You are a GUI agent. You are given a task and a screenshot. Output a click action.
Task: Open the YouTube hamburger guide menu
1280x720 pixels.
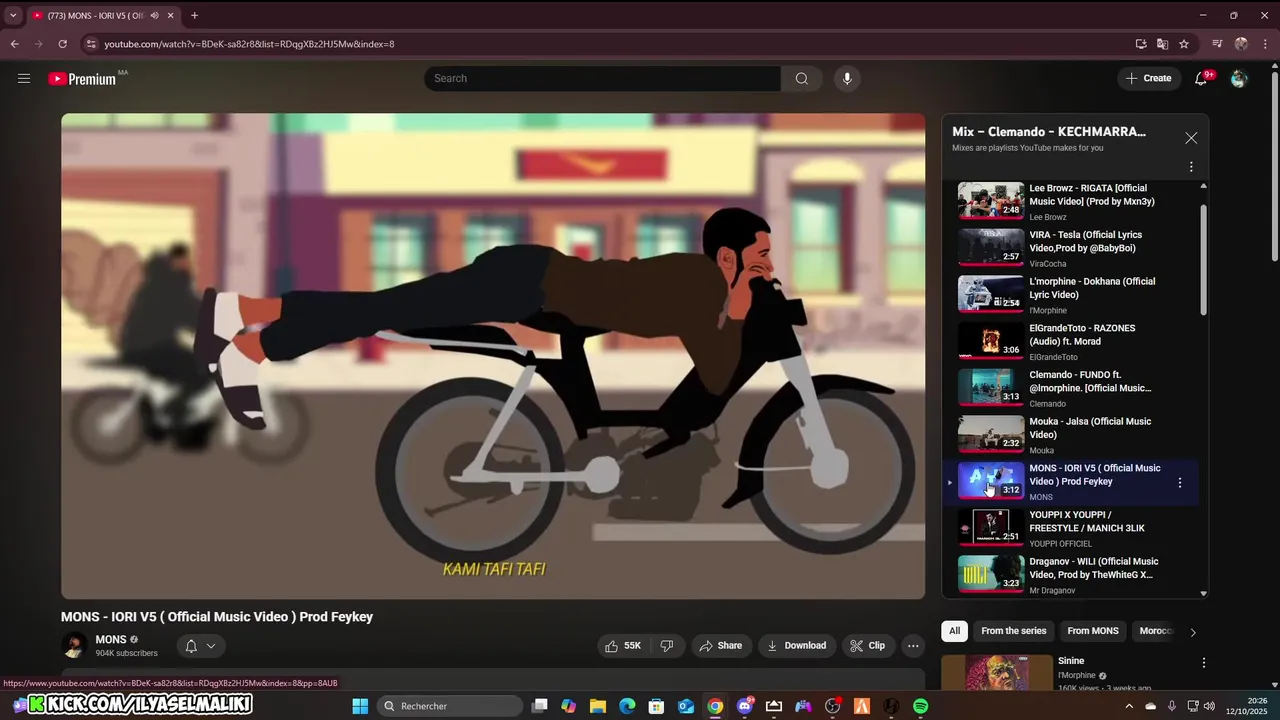point(24,78)
